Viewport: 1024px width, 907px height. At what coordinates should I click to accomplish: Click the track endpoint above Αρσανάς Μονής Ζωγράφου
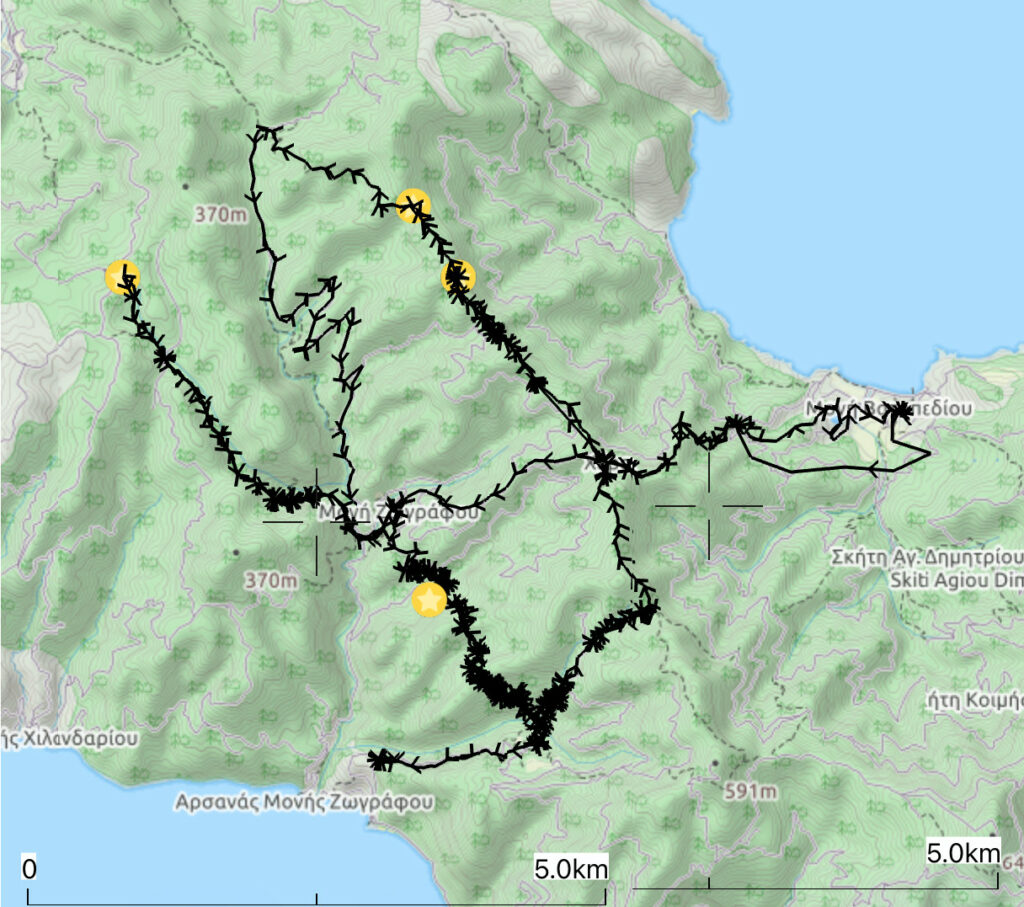click(377, 759)
